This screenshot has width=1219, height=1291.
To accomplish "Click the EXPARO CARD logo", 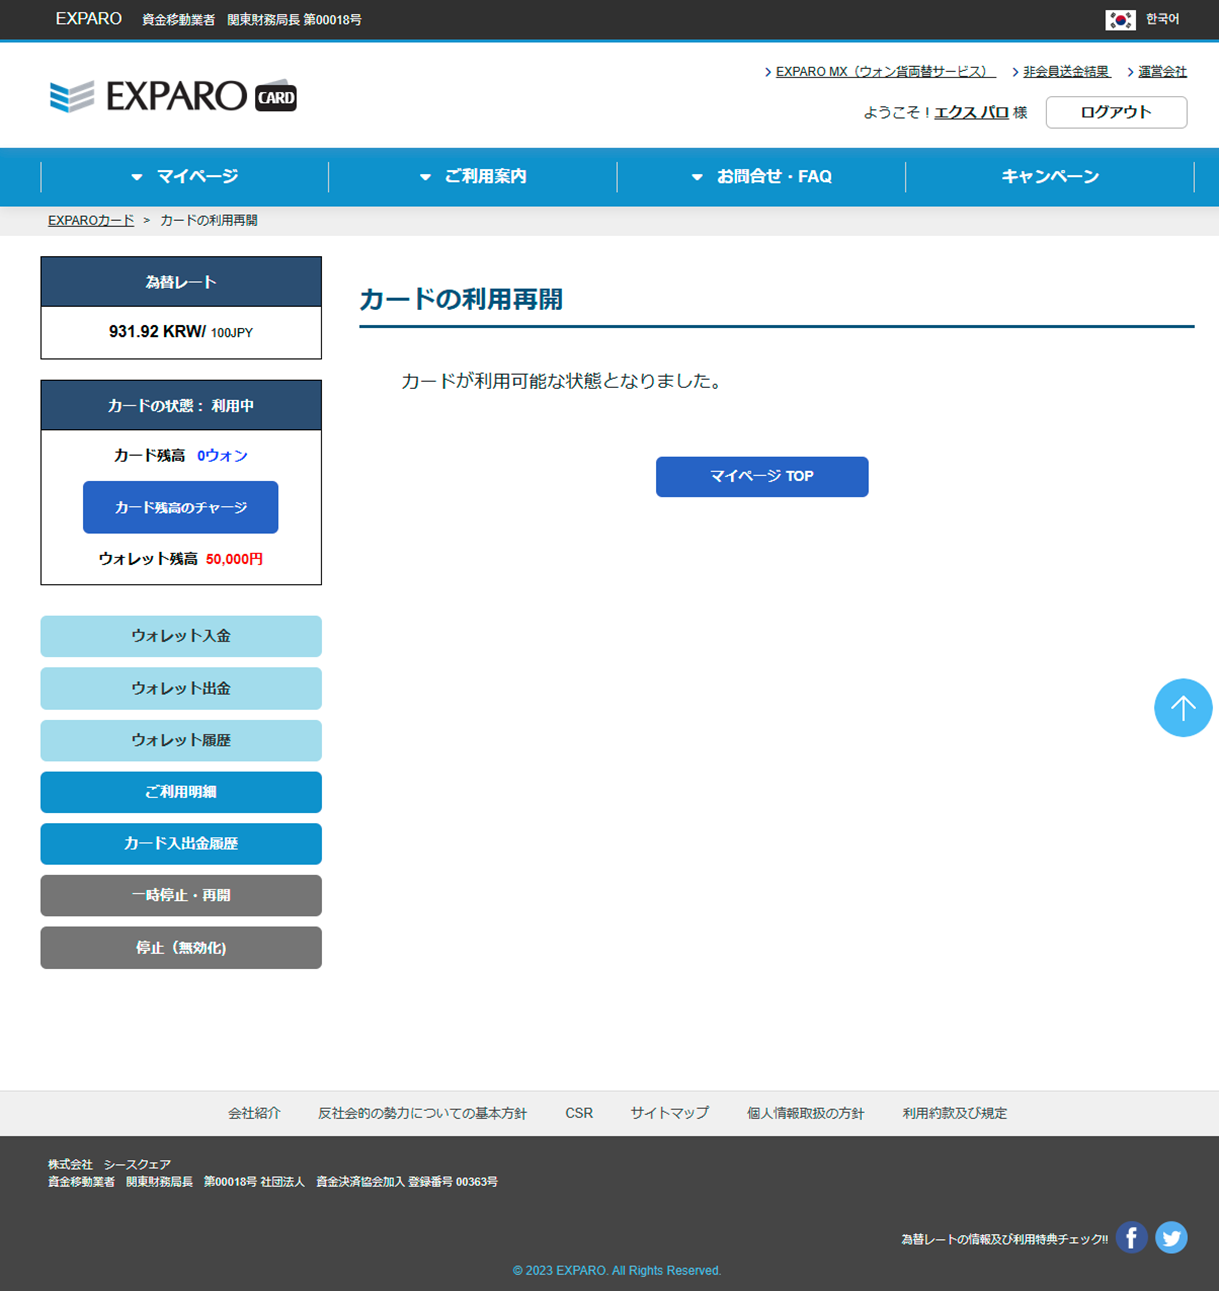I will click(173, 96).
